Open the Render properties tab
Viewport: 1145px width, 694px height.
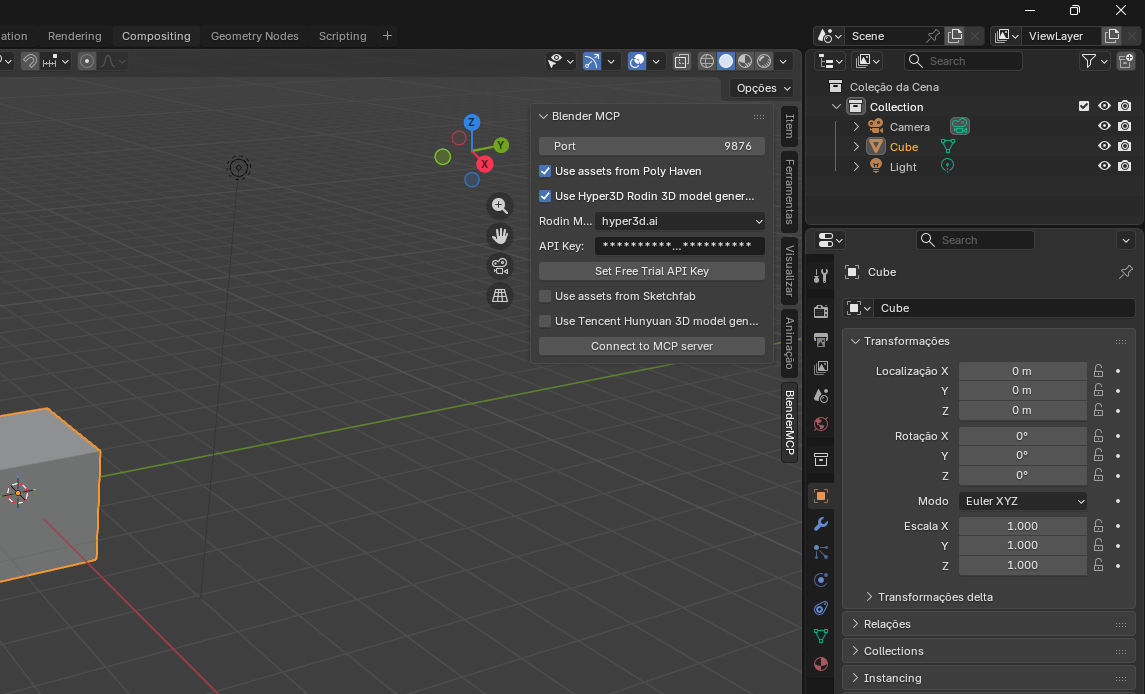click(821, 311)
